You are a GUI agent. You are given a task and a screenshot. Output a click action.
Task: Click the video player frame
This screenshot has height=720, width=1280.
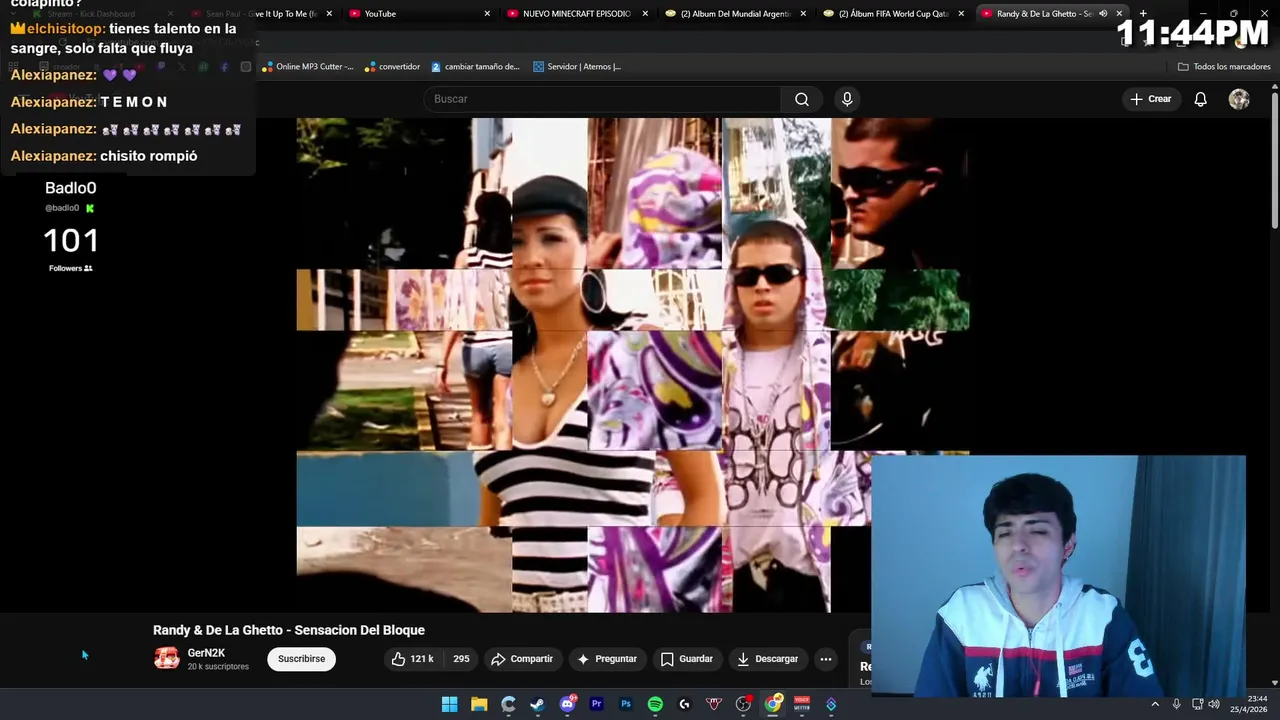(x=632, y=365)
